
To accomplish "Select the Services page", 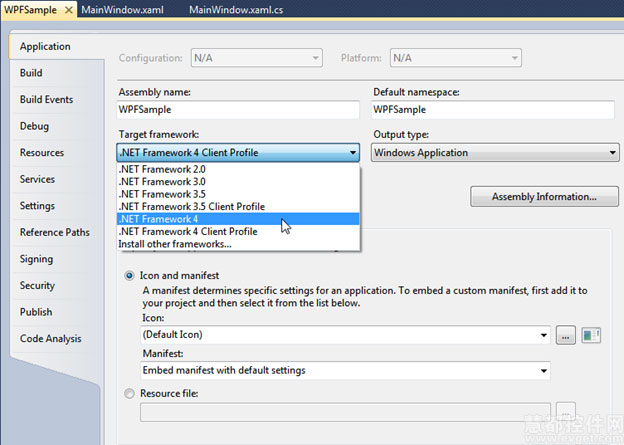I will (x=37, y=179).
